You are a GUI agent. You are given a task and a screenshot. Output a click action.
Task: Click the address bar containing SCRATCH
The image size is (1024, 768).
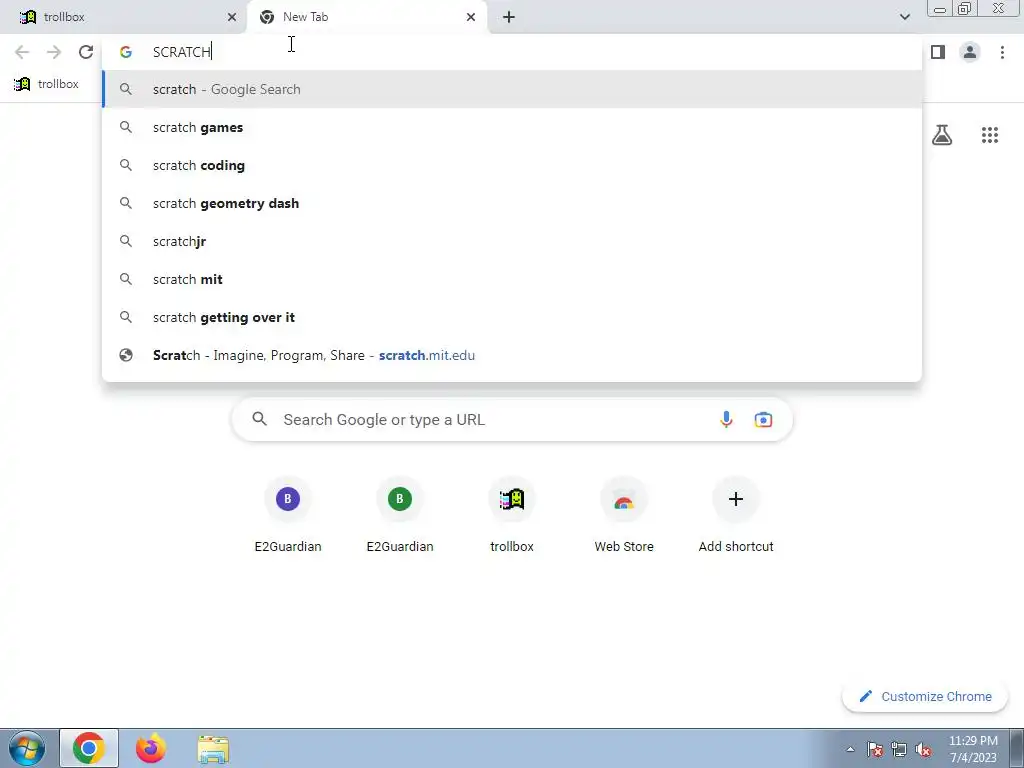[512, 52]
